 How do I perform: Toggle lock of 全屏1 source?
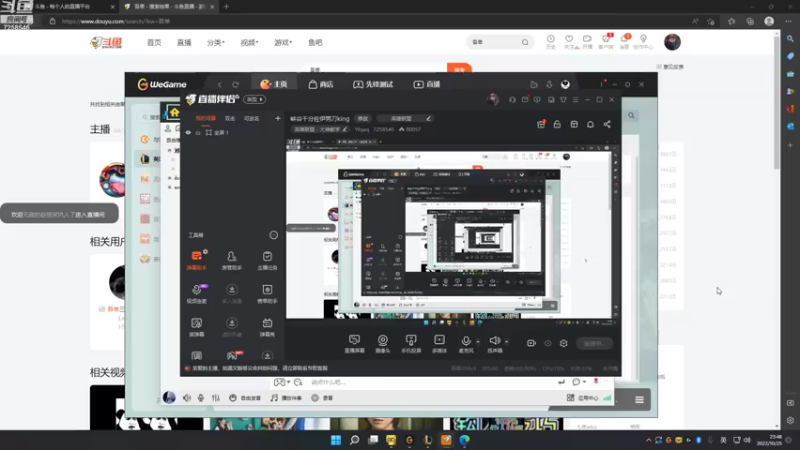198,133
